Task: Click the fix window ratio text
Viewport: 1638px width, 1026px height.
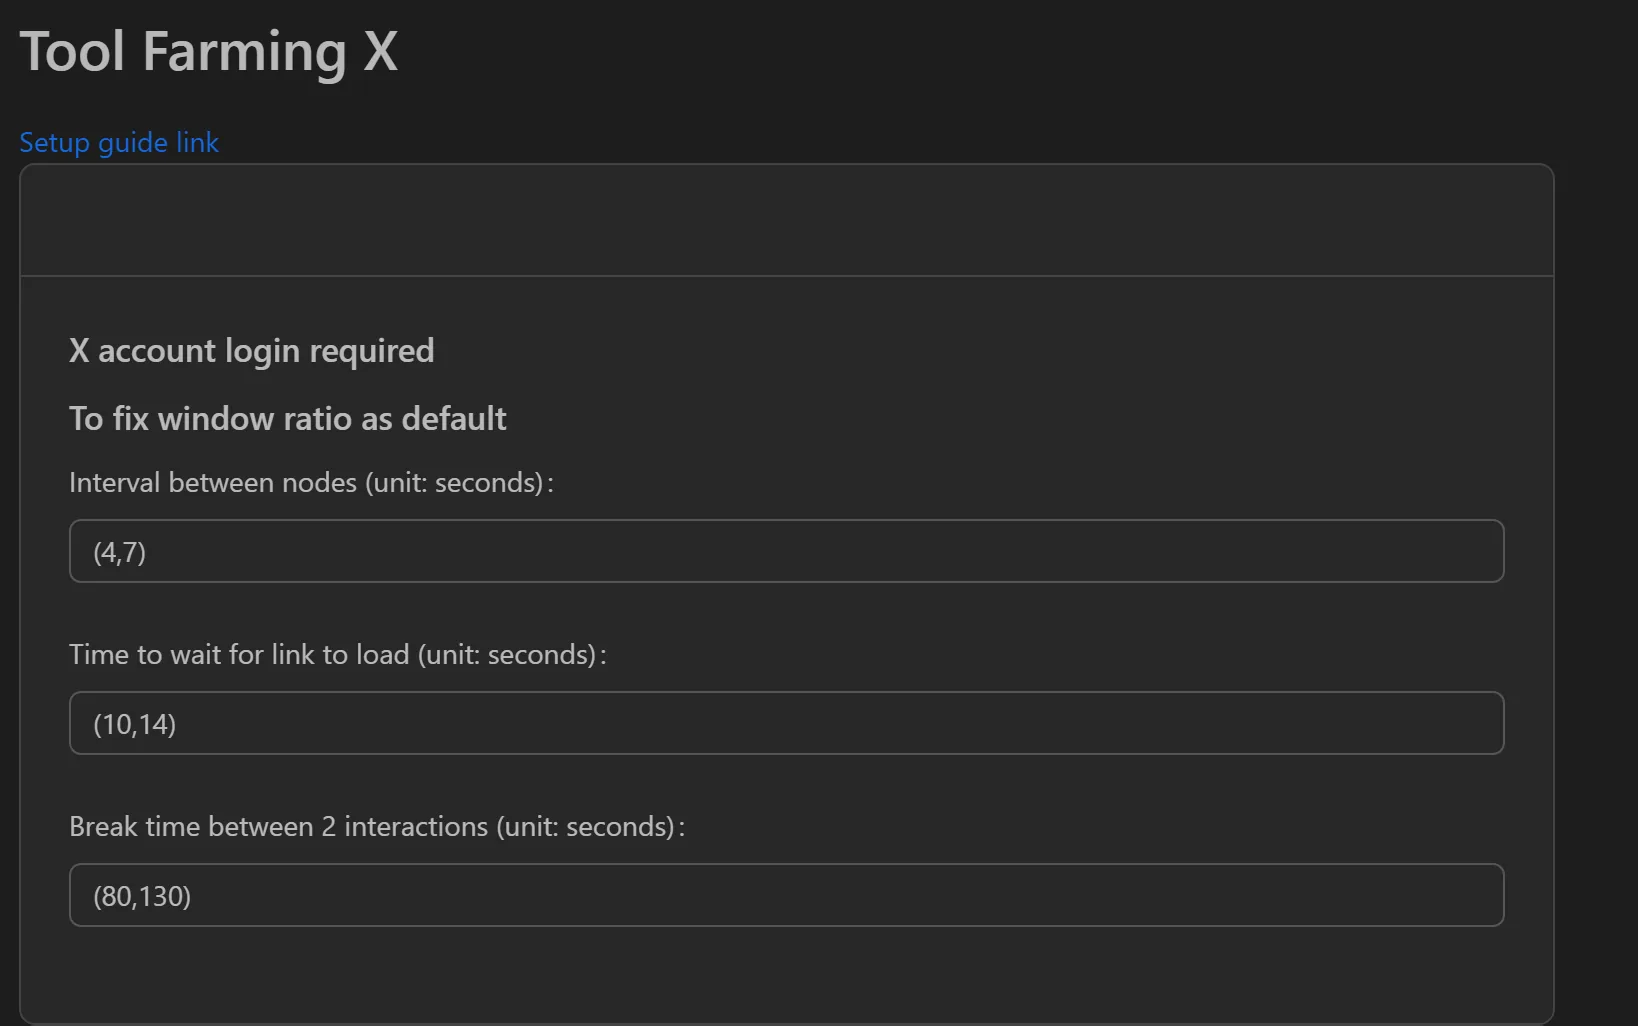Action: (288, 418)
